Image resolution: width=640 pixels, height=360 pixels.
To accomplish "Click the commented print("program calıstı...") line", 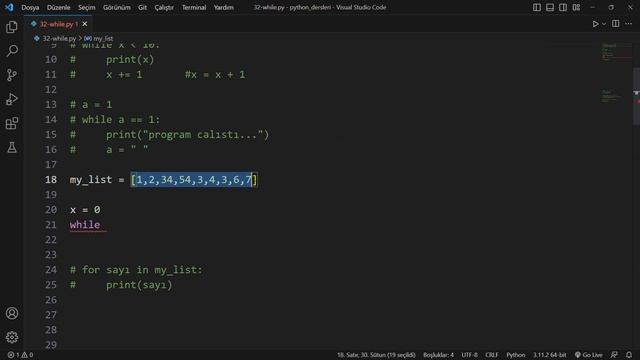I will (169, 135).
